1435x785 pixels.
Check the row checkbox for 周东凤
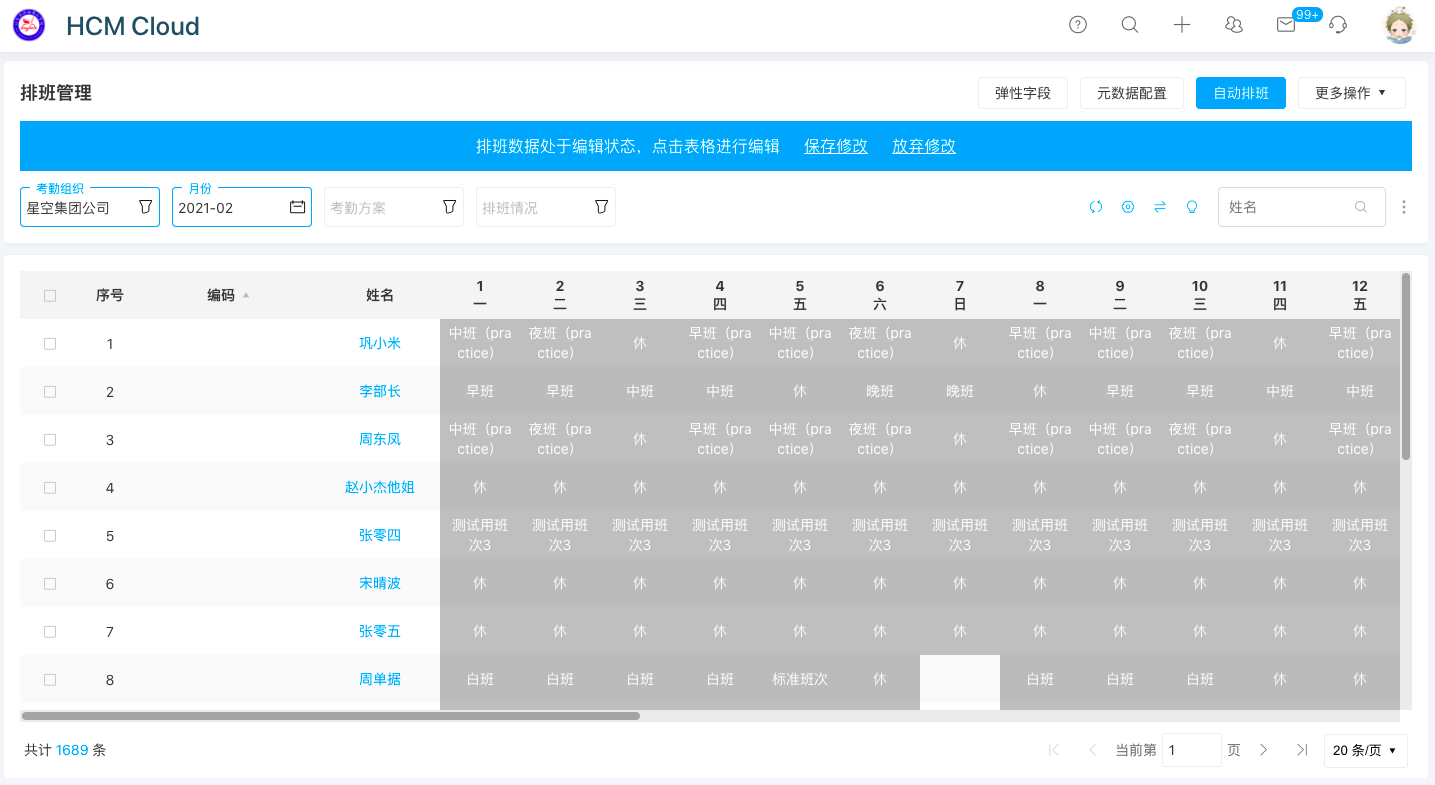pos(50,439)
